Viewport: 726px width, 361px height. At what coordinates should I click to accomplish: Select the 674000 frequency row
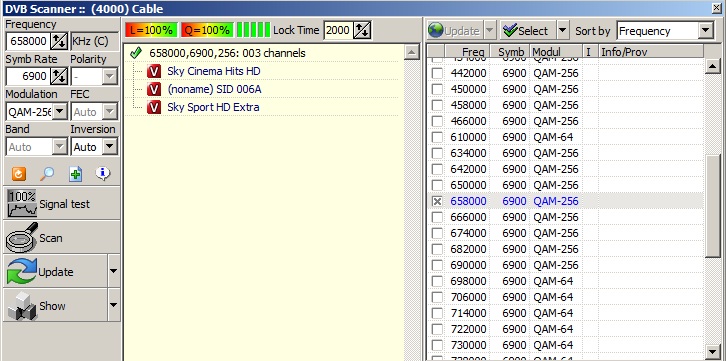pyautogui.click(x=564, y=233)
